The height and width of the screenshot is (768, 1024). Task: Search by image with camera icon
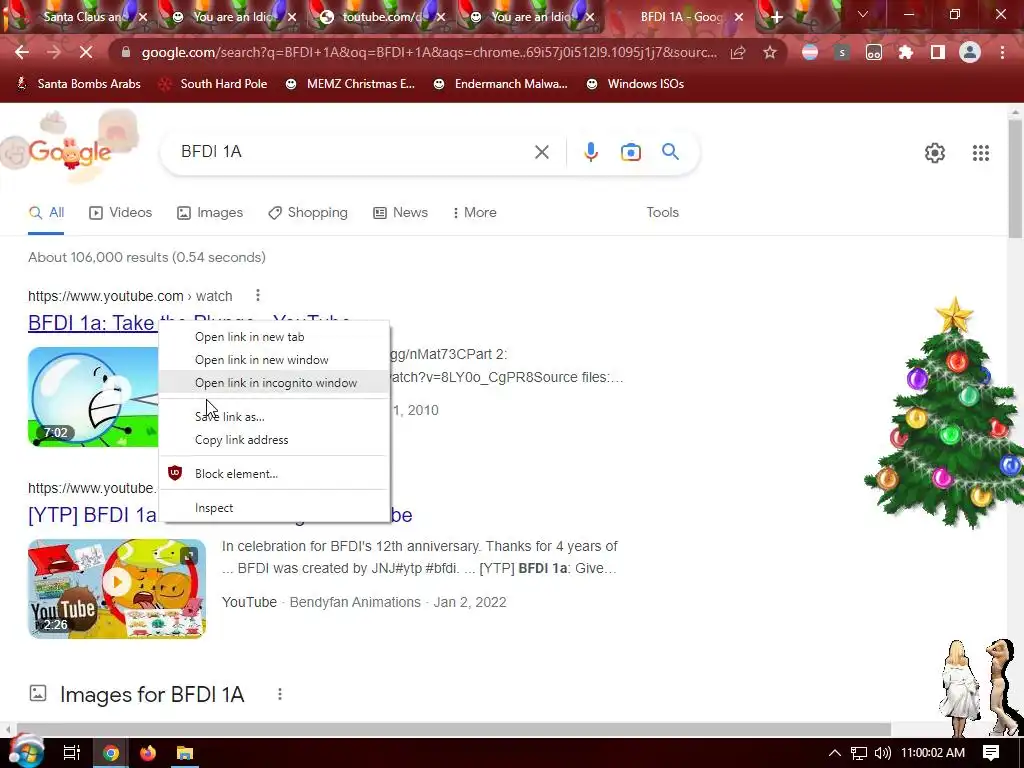(630, 152)
